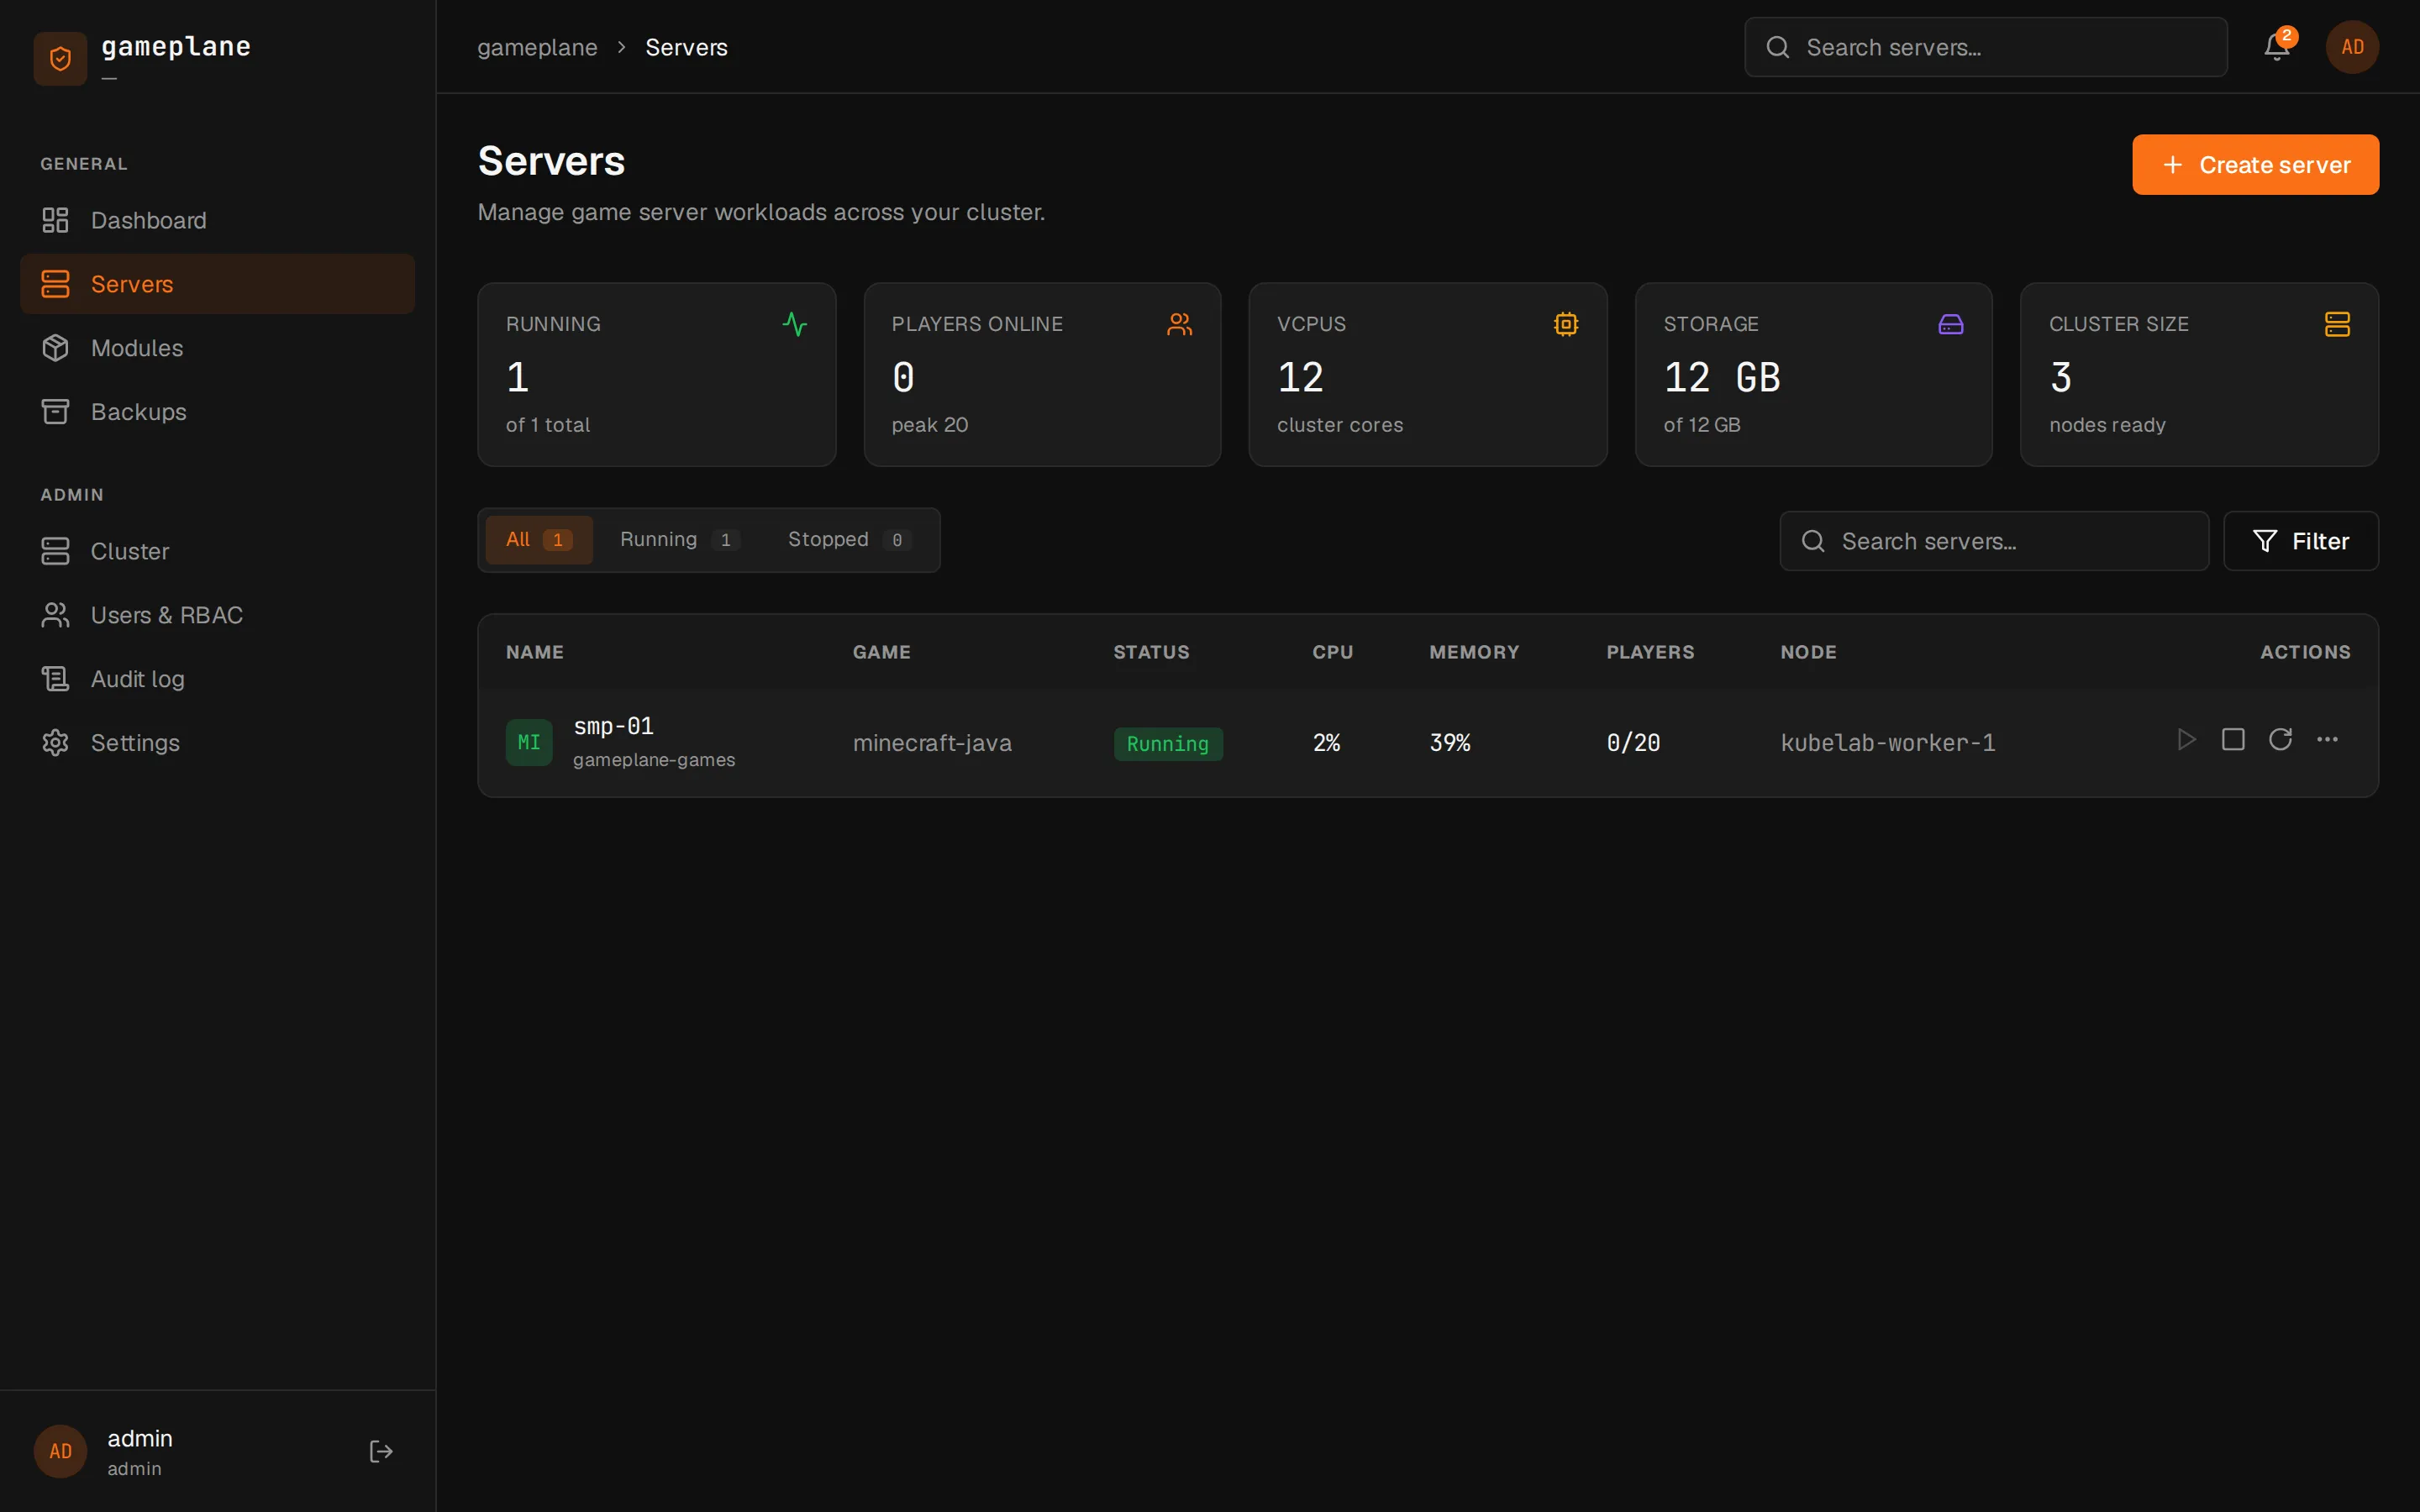Click the Storage 12 GB card
The height and width of the screenshot is (1512, 2420).
point(1813,374)
